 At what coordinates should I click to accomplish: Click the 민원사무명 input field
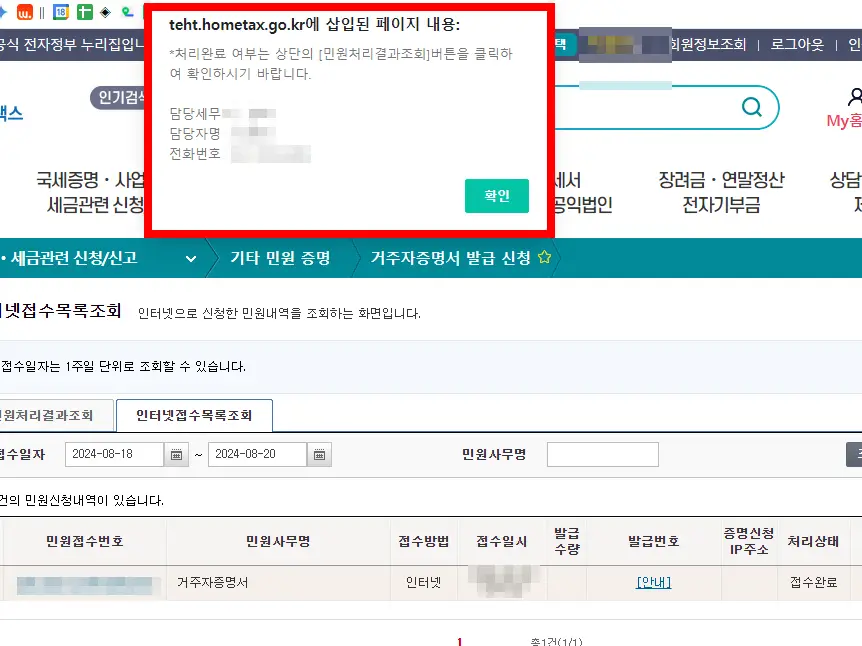(x=603, y=454)
